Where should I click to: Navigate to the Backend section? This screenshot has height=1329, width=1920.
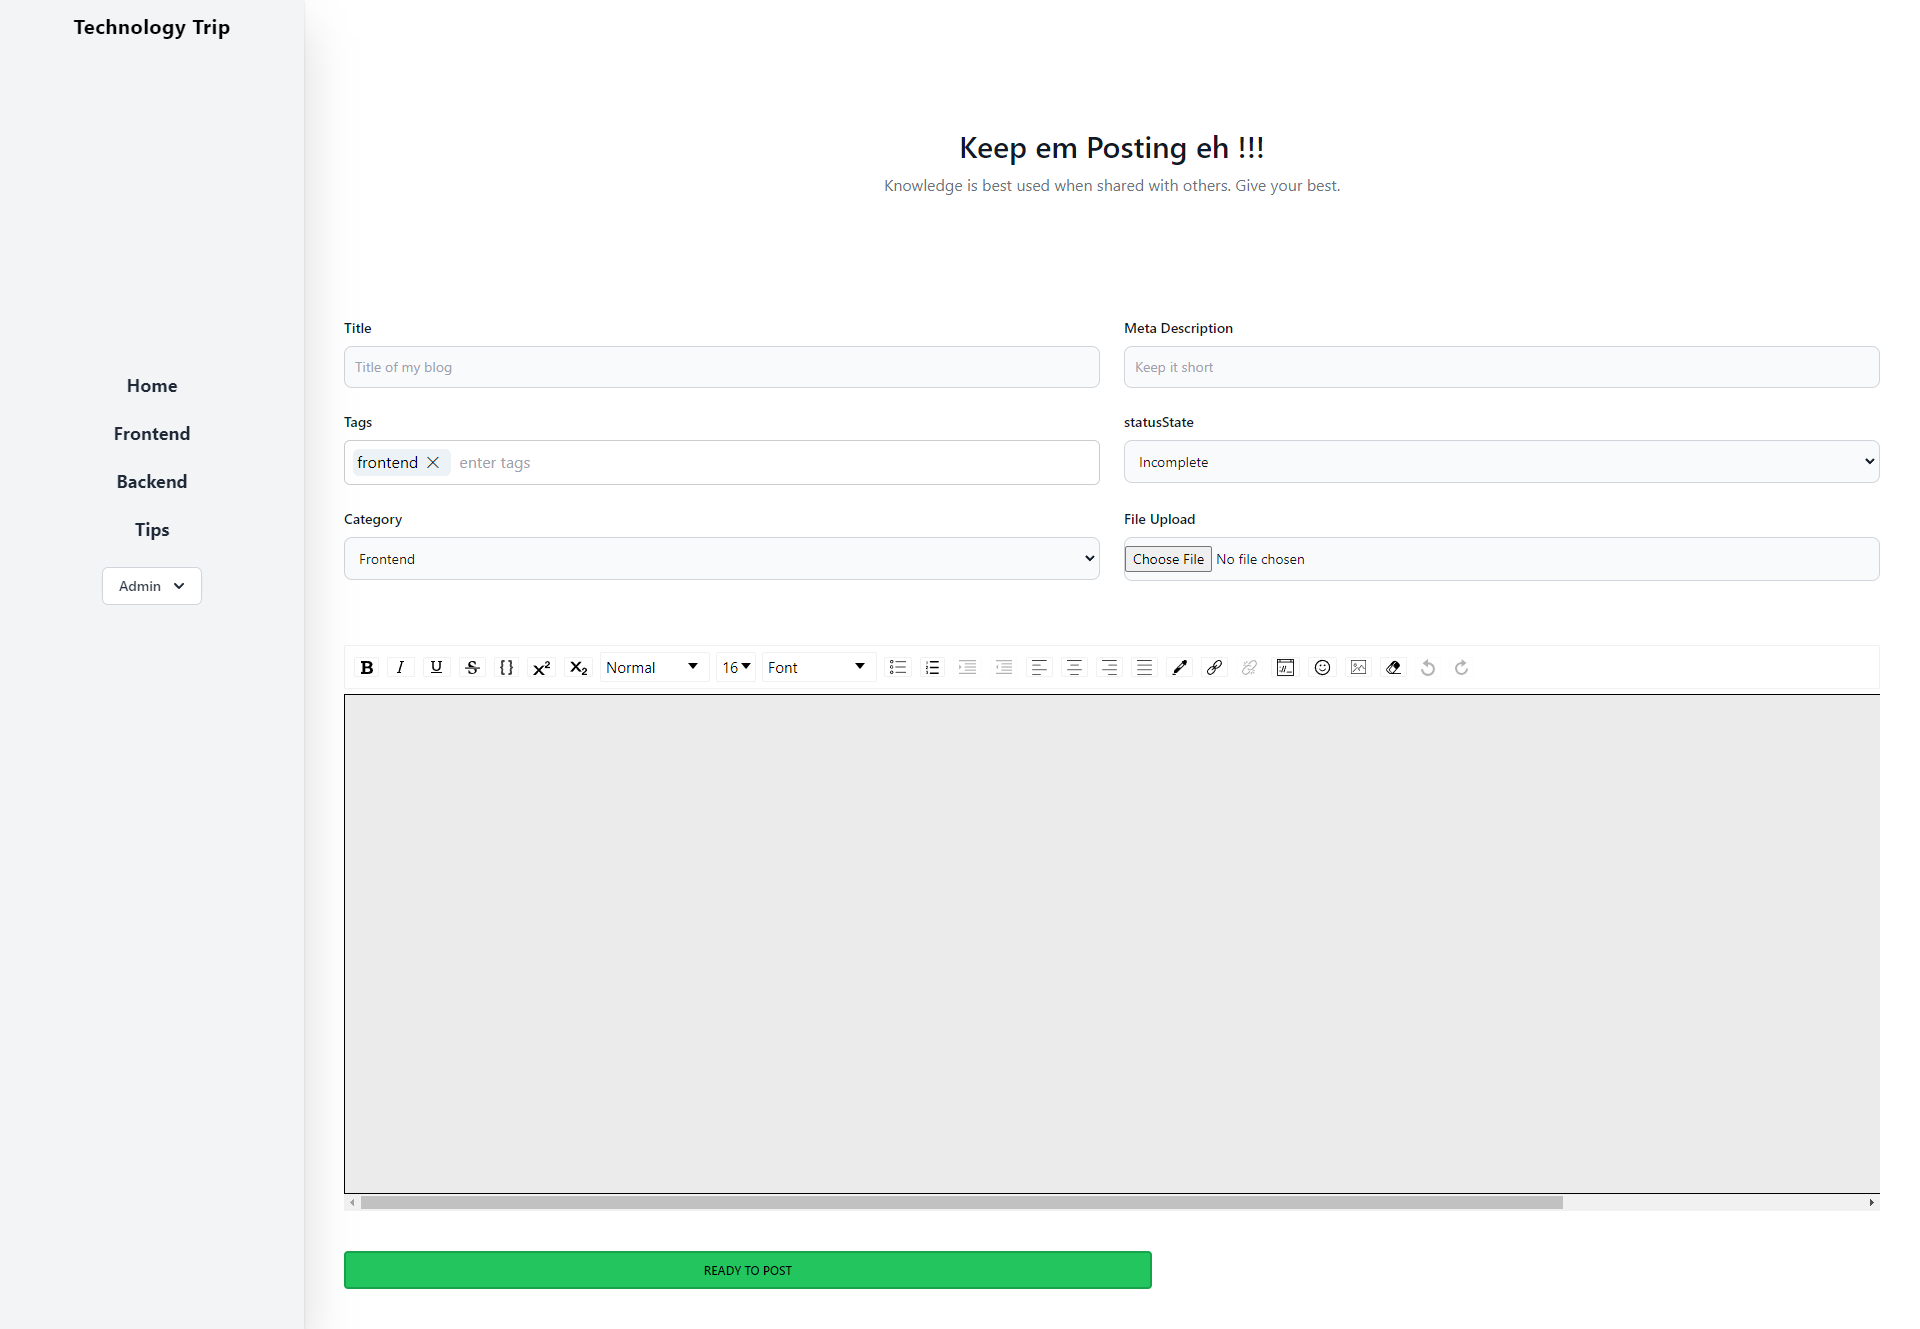[151, 481]
